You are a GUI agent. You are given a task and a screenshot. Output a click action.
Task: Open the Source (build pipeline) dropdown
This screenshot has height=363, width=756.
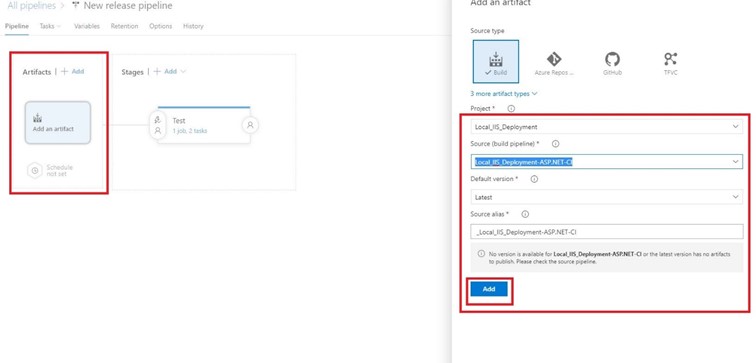(607, 161)
